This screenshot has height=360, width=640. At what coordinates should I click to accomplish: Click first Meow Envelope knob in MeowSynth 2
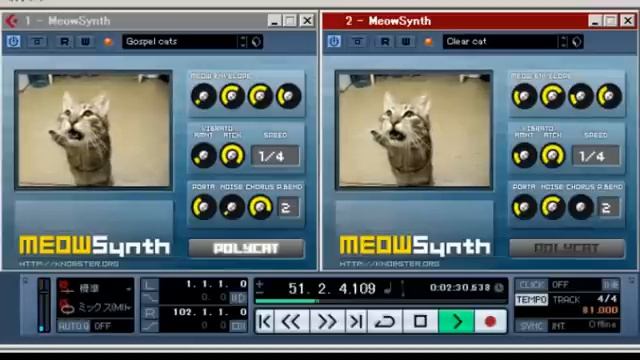tap(524, 96)
